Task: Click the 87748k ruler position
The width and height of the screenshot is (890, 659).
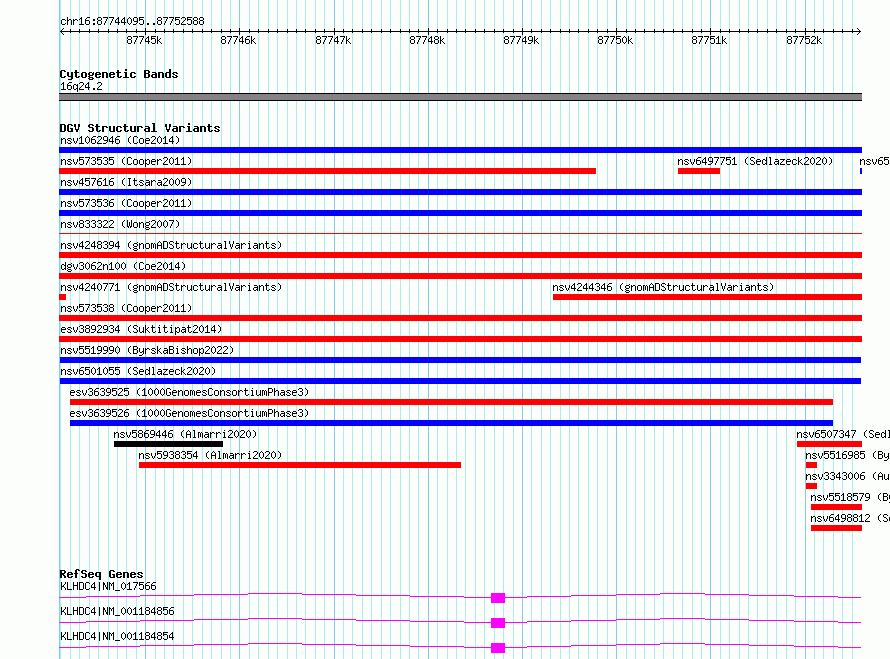Action: tap(427, 40)
